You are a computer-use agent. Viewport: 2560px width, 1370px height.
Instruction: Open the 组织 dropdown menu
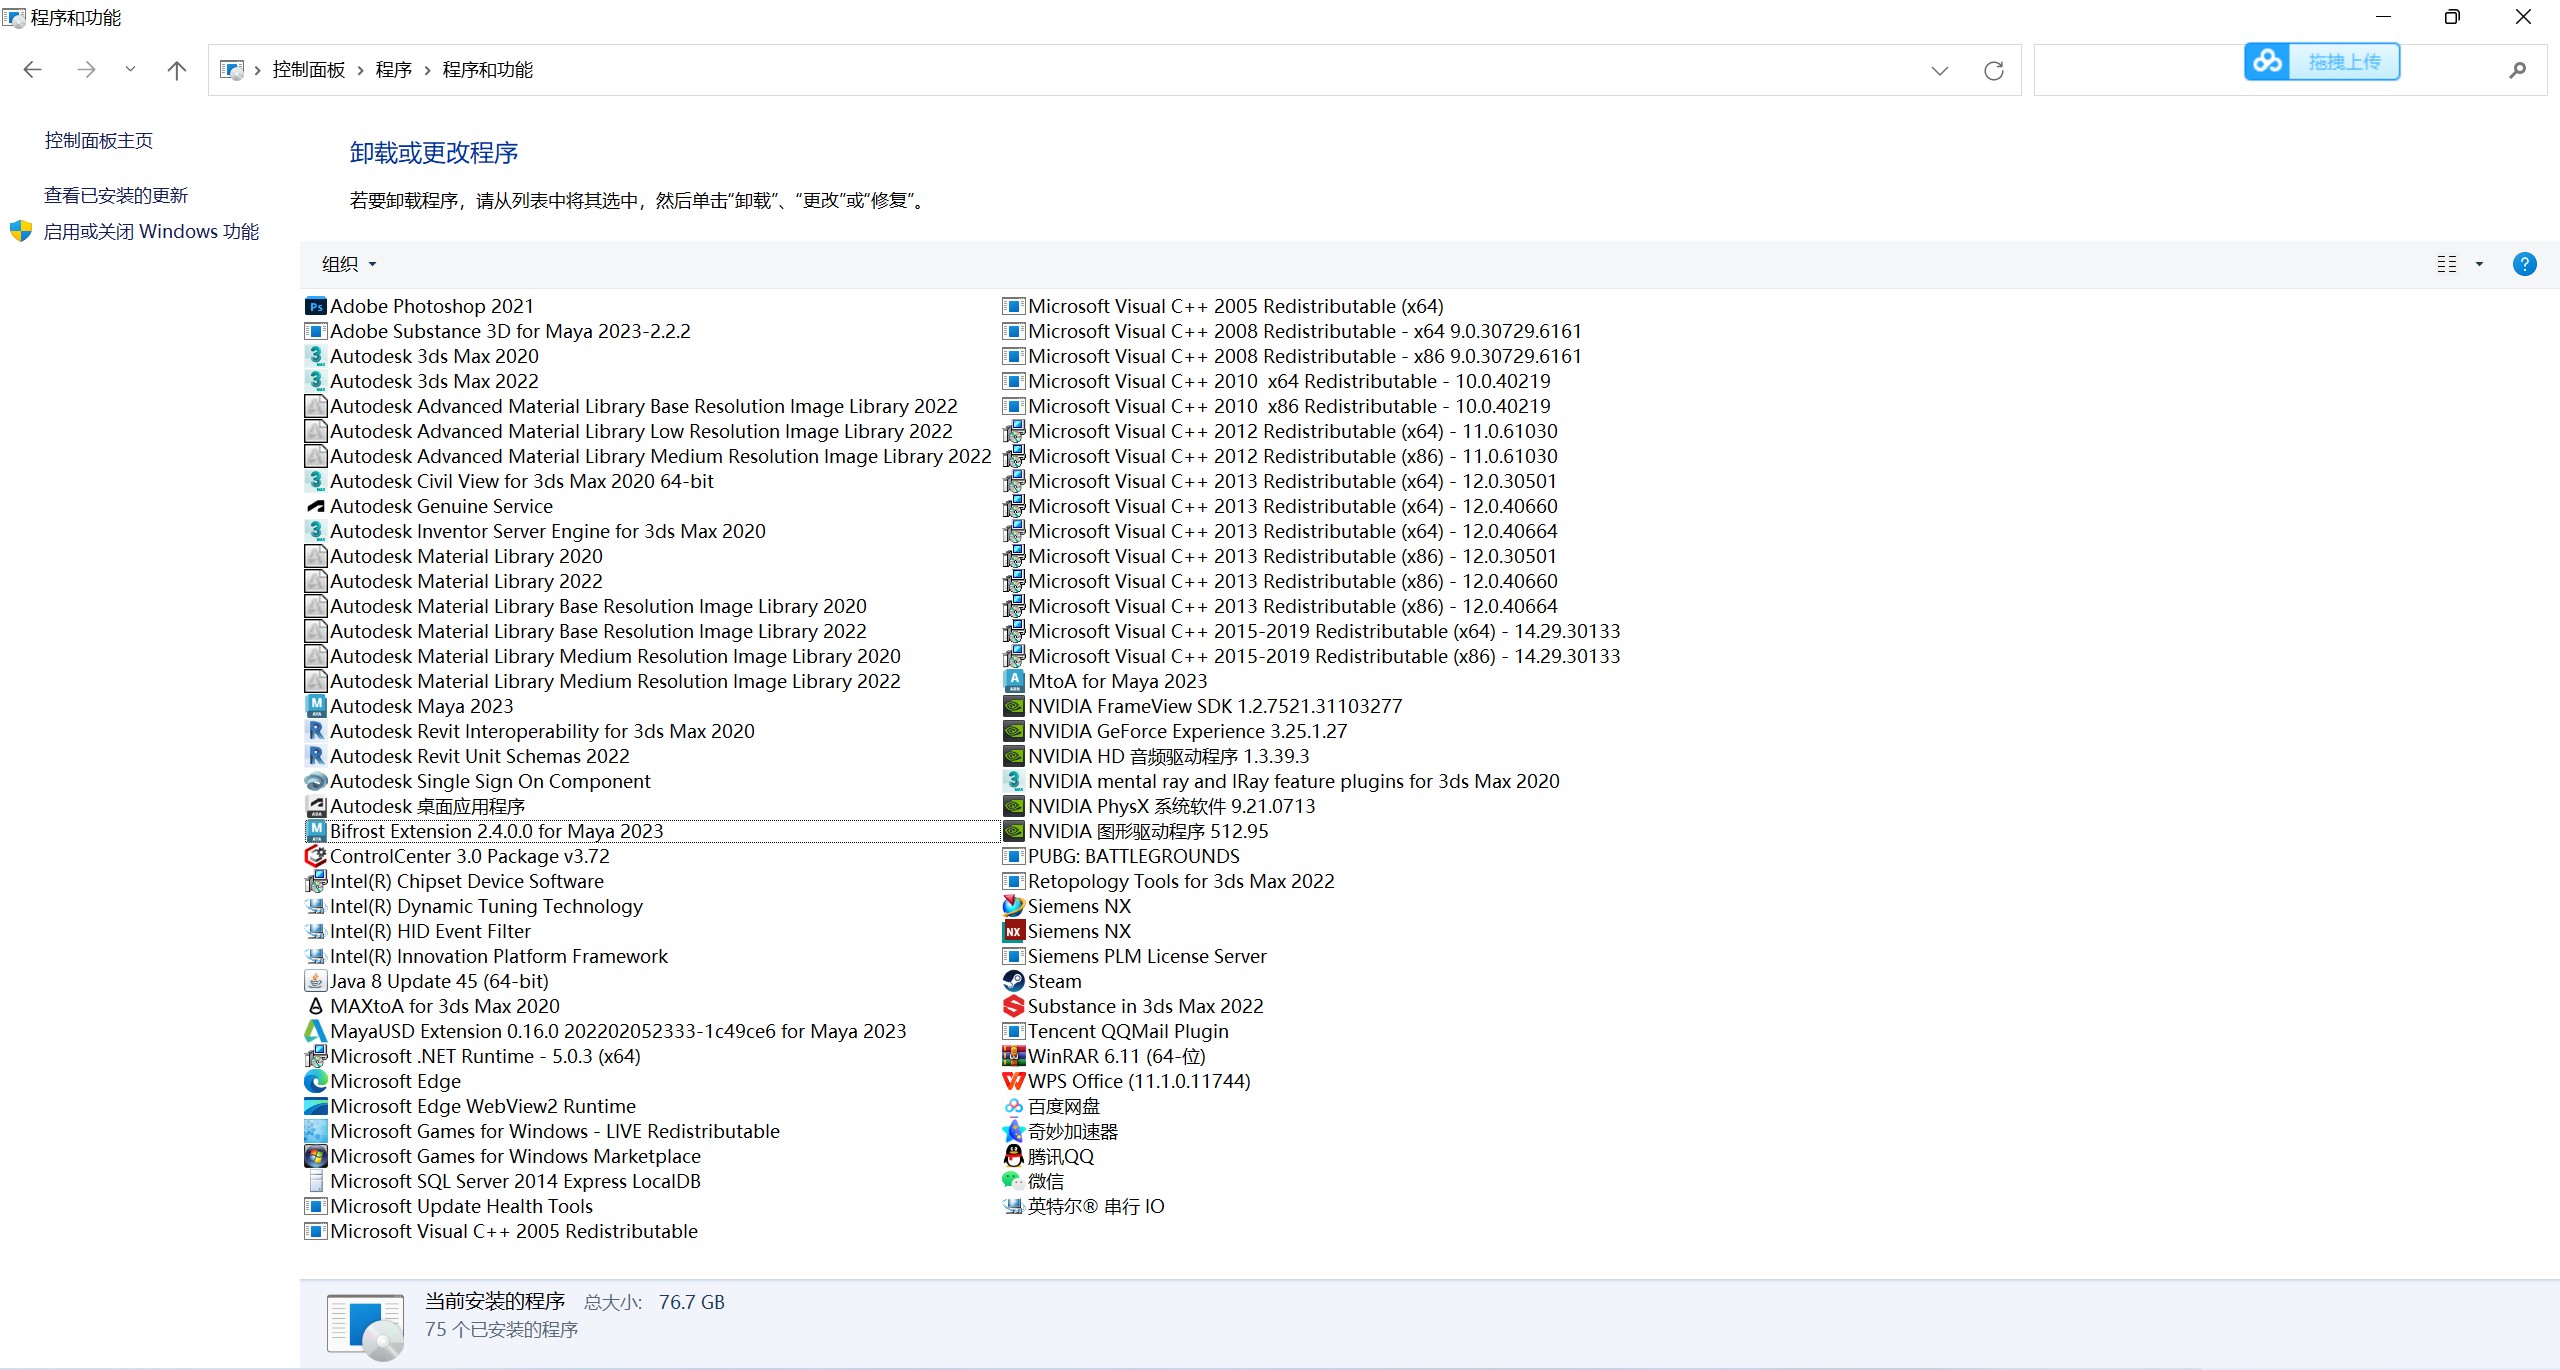pos(349,264)
